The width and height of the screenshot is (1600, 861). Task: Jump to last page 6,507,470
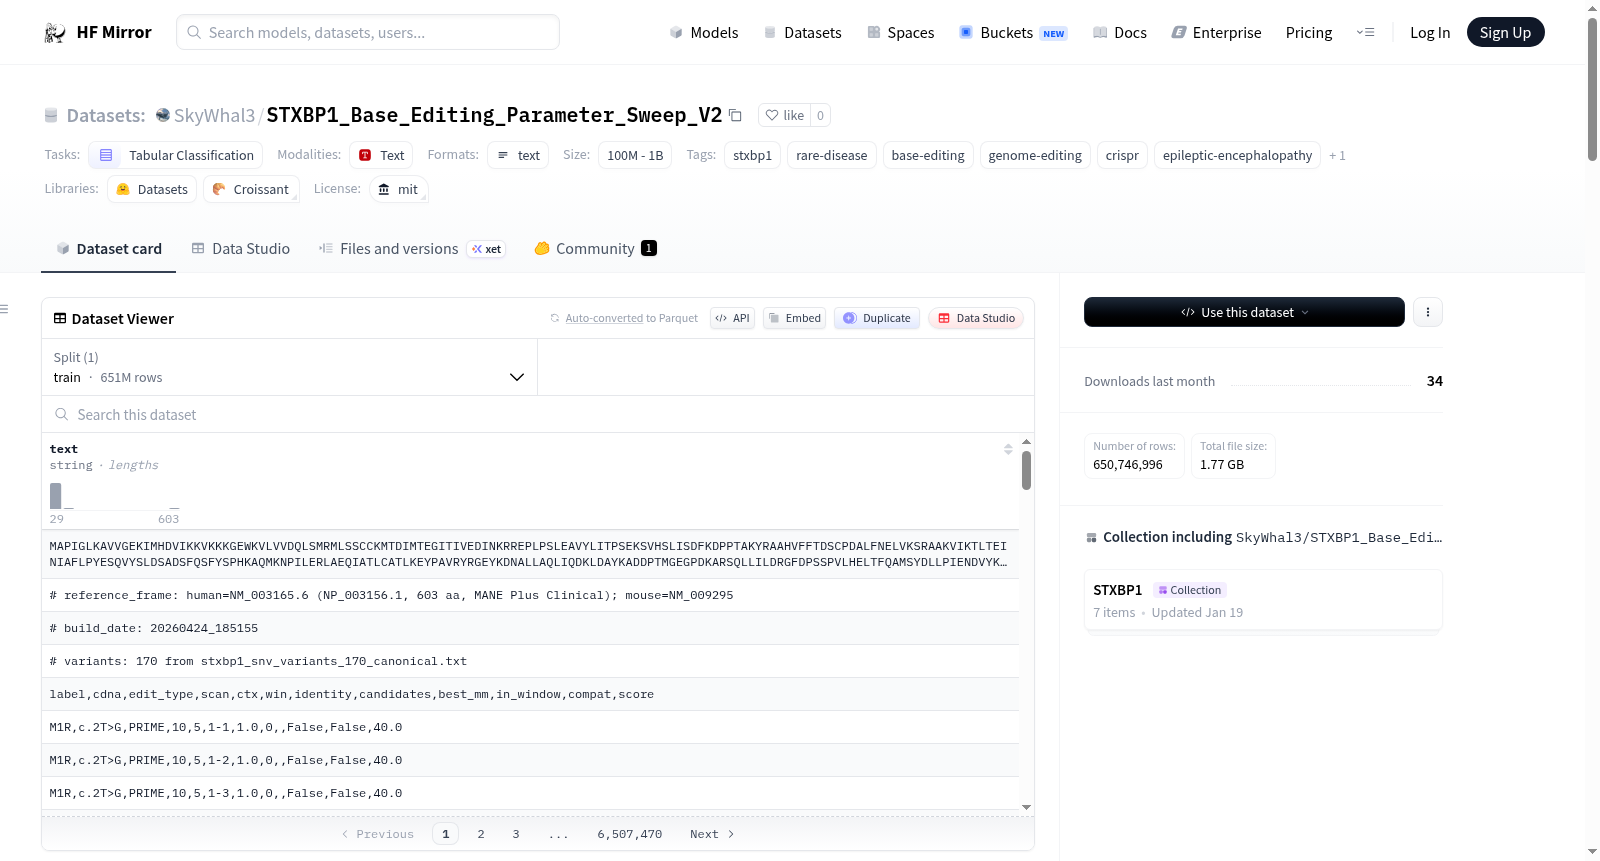click(630, 834)
